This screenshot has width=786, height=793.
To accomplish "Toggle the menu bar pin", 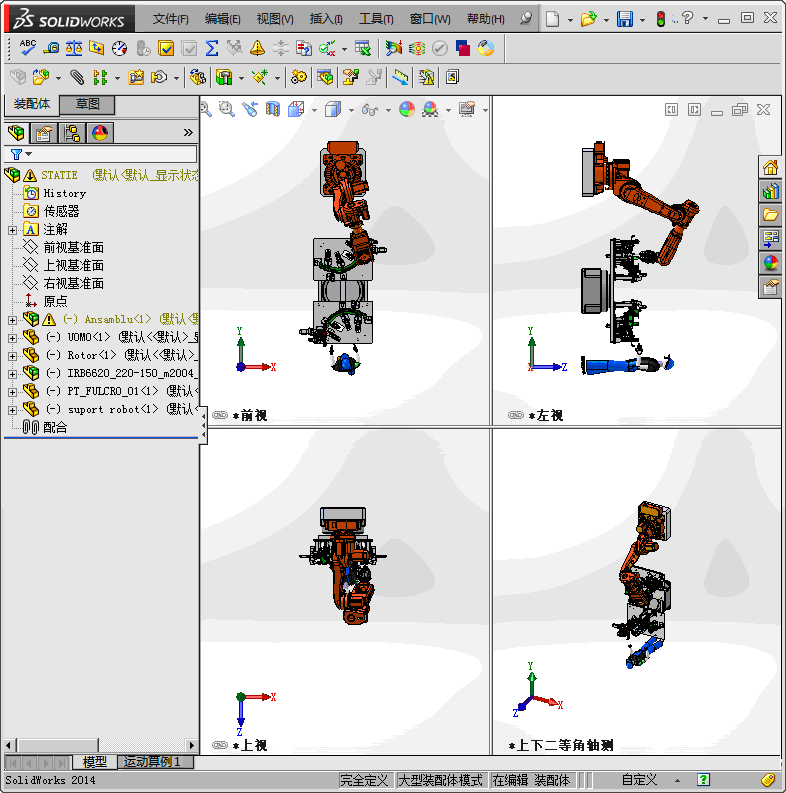I will pos(526,19).
